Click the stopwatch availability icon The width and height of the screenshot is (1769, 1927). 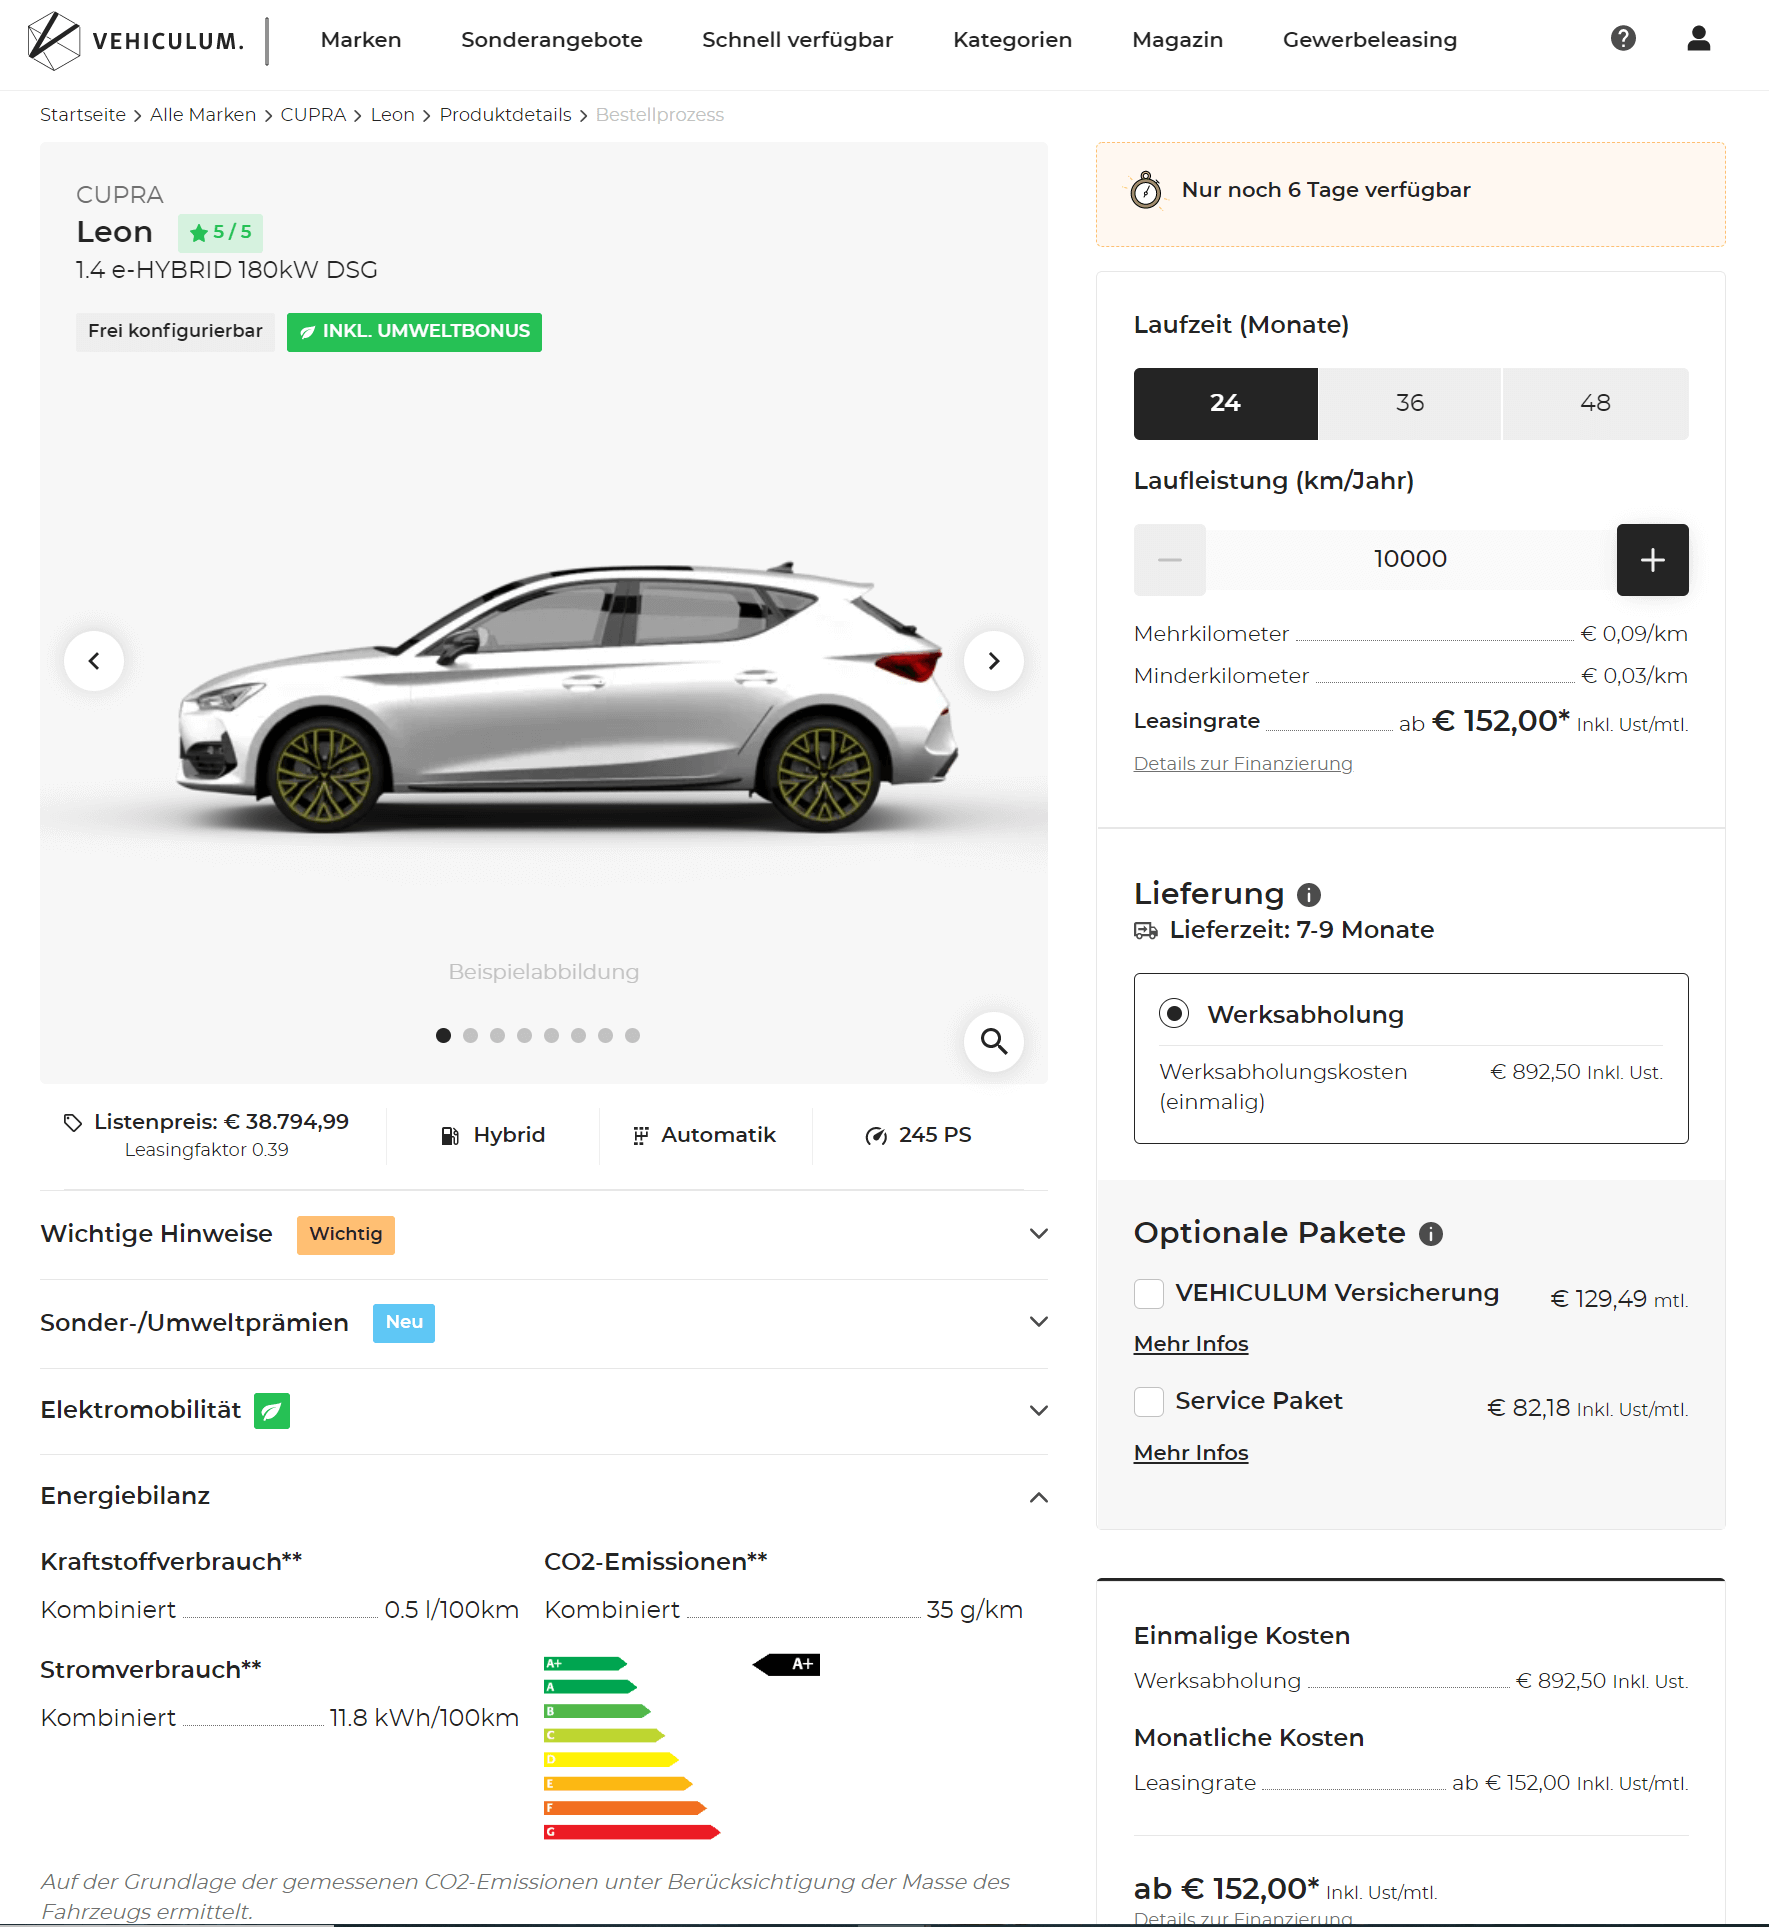1146,190
